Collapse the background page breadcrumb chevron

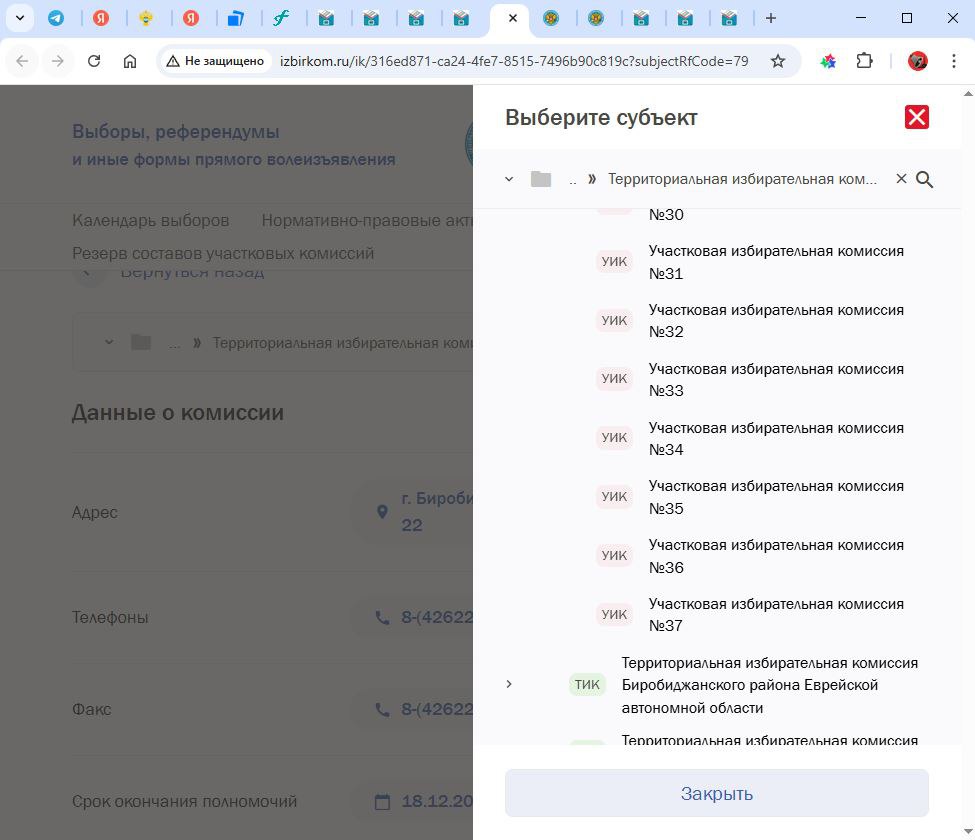click(109, 342)
